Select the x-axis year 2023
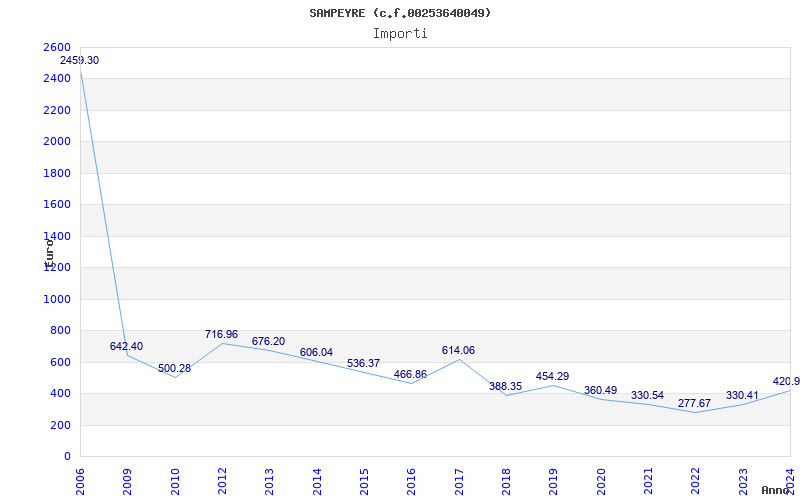The height and width of the screenshot is (500, 800). pos(742,482)
